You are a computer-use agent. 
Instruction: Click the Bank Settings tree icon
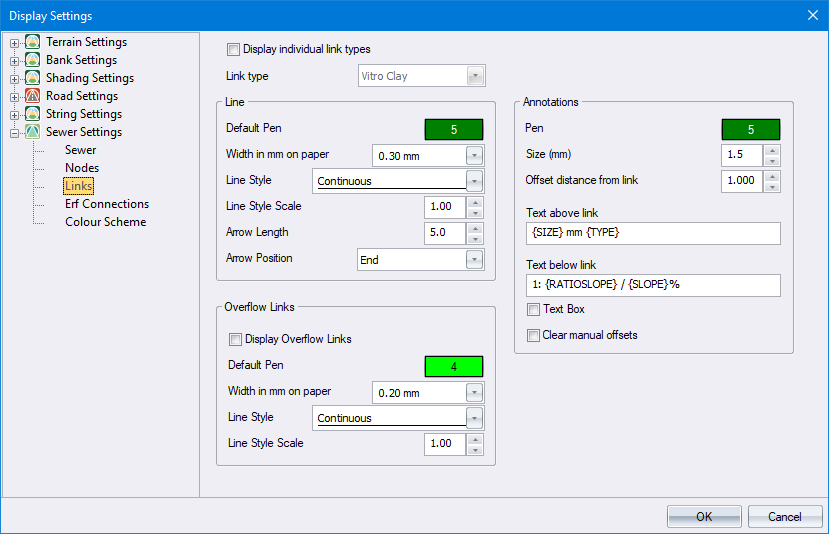click(33, 60)
